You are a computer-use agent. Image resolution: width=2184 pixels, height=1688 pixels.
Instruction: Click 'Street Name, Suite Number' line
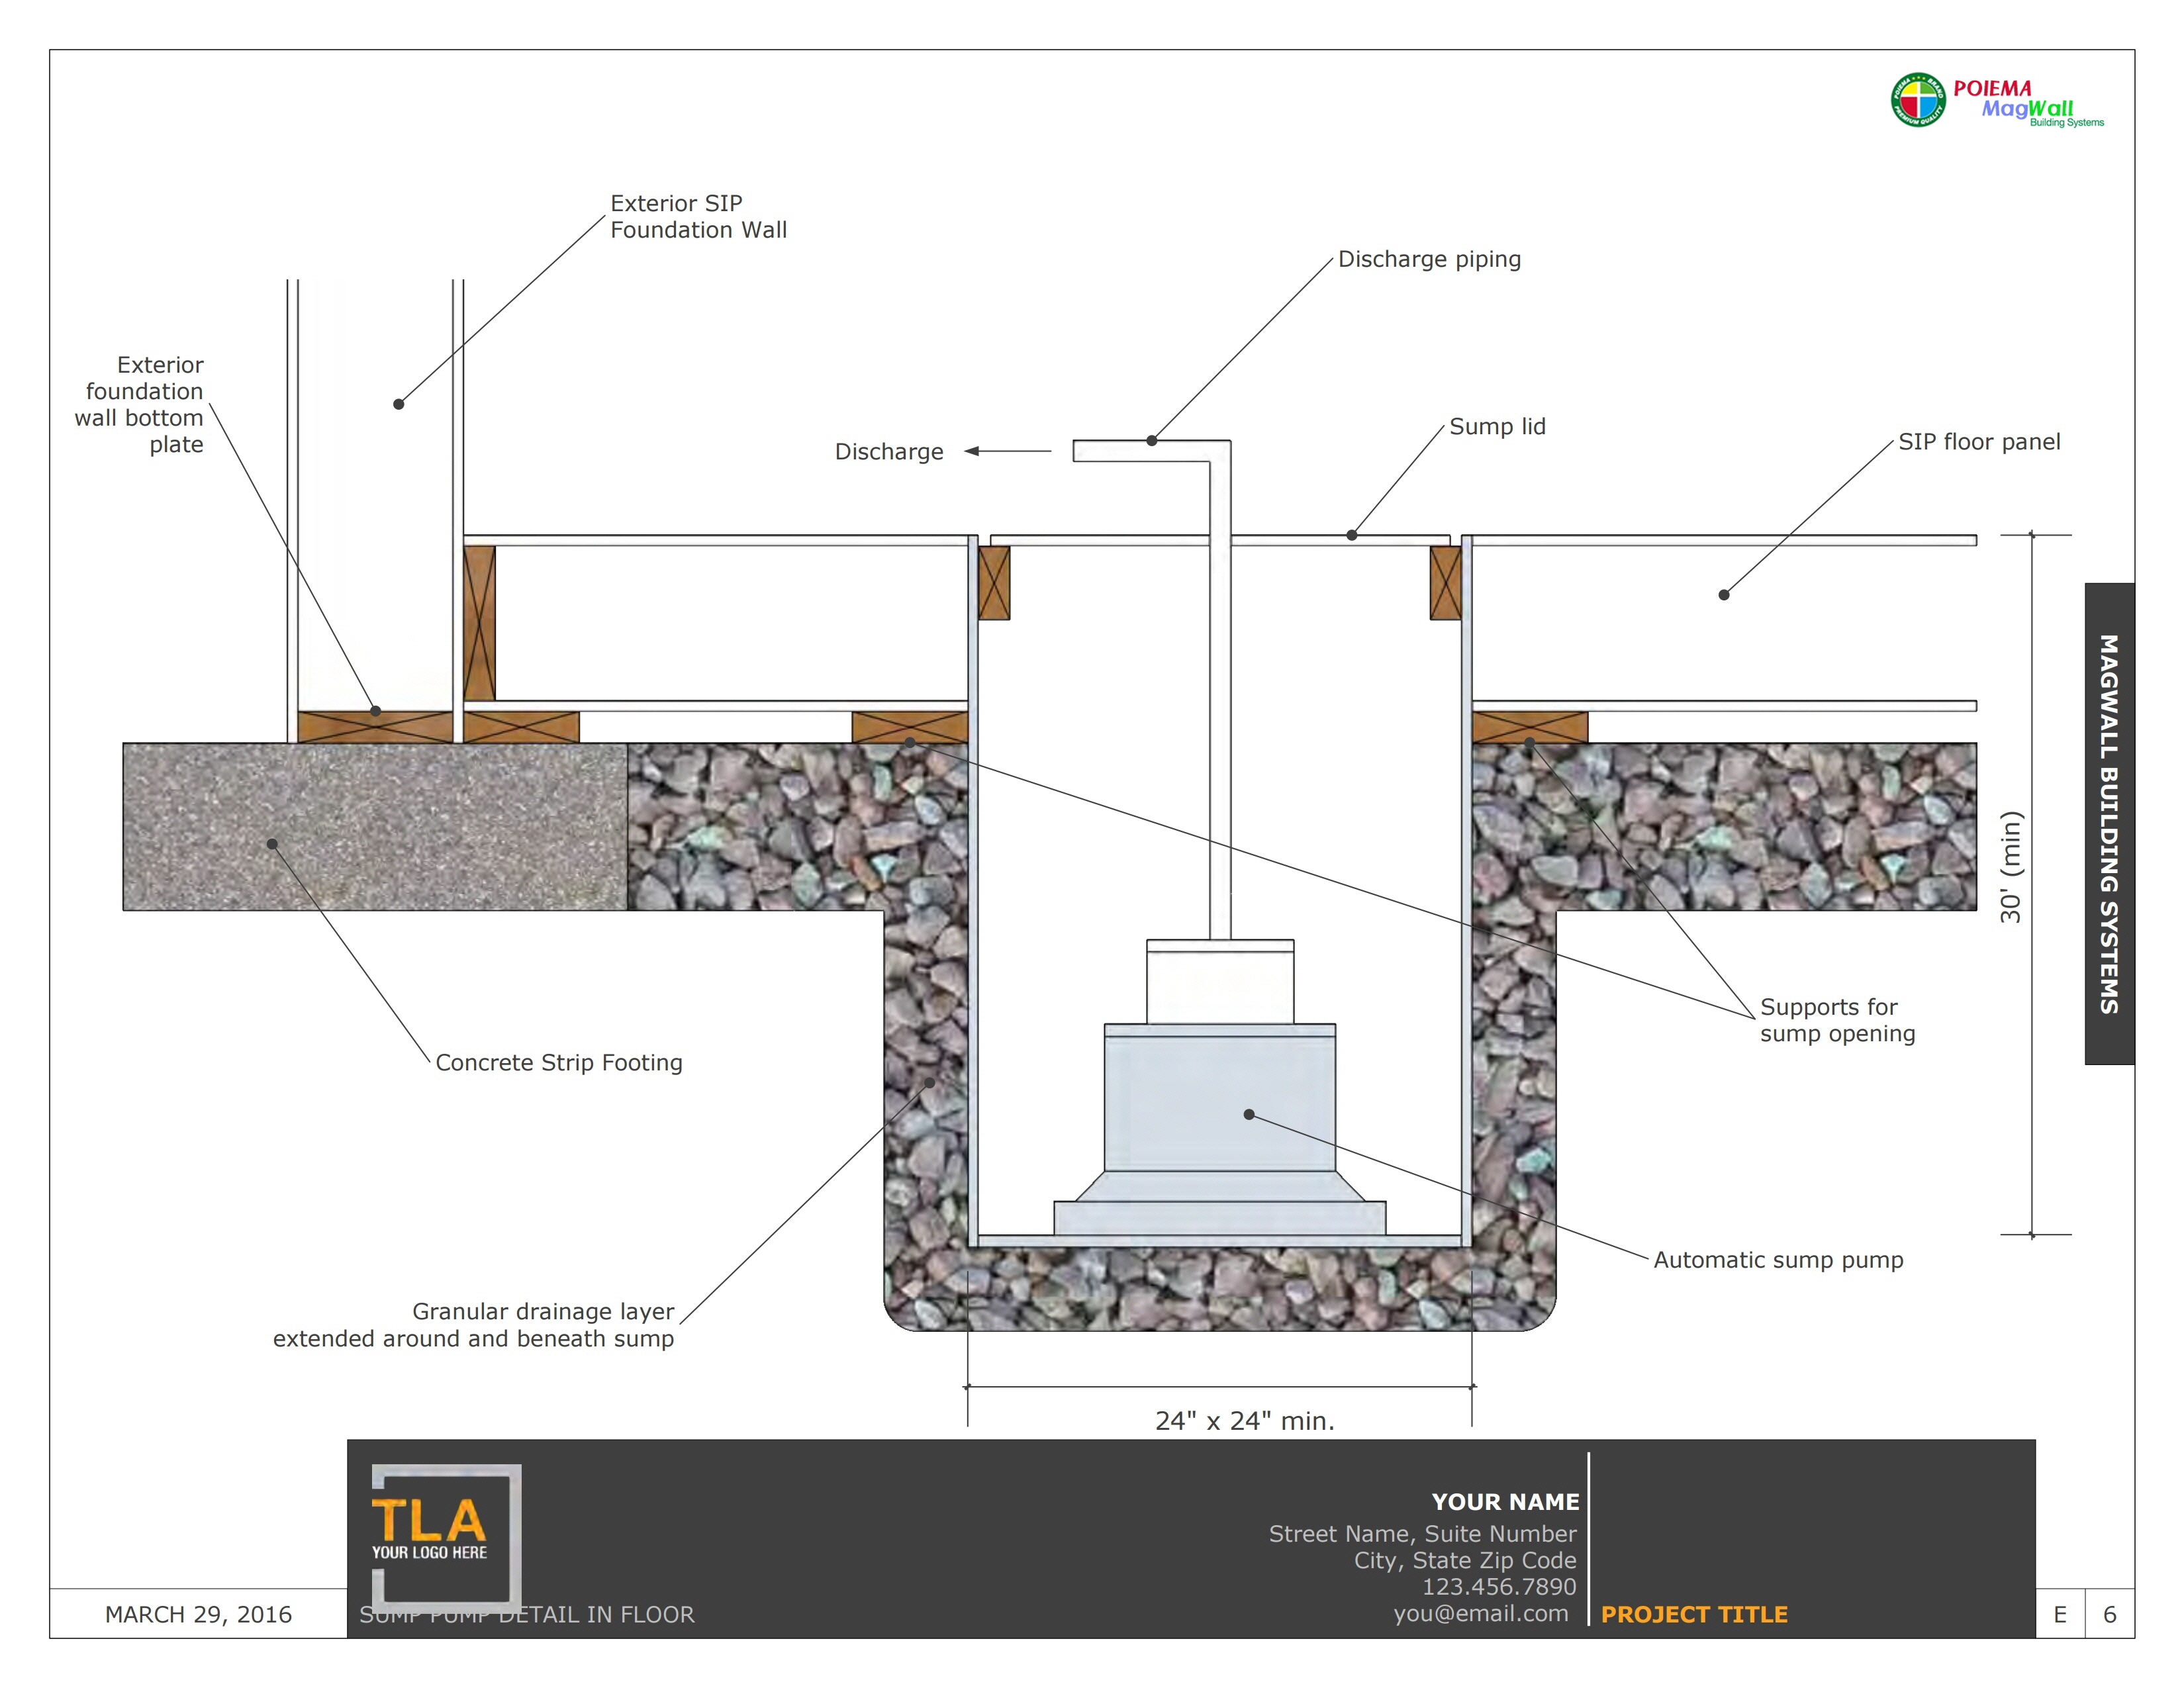(x=1422, y=1534)
